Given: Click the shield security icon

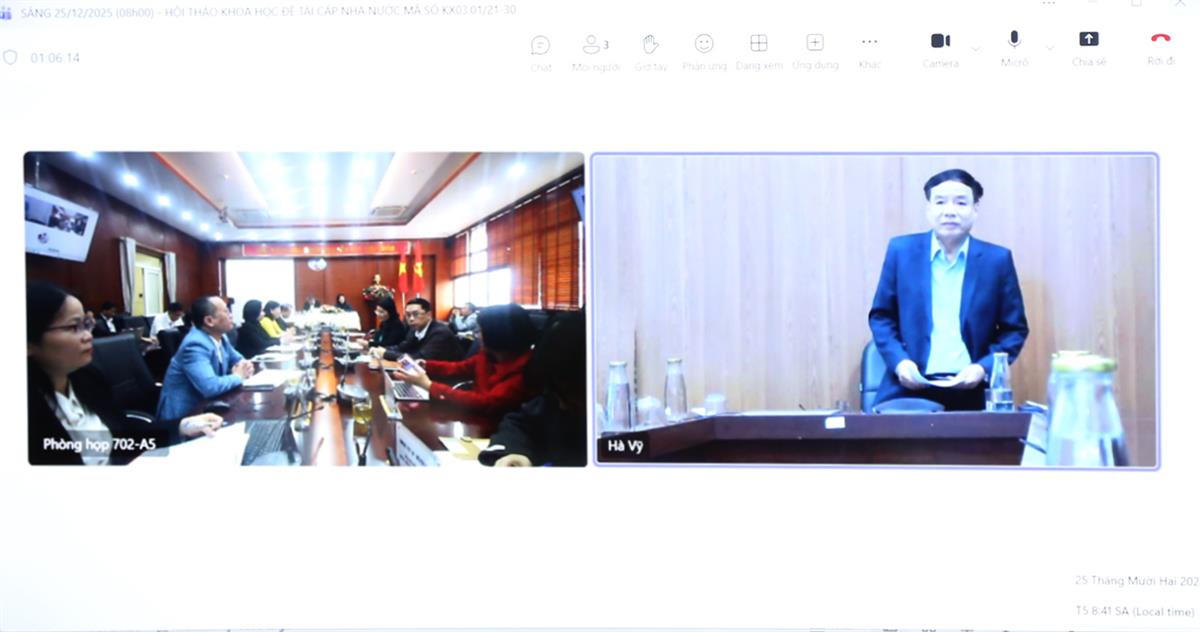Looking at the screenshot, I should (11, 58).
